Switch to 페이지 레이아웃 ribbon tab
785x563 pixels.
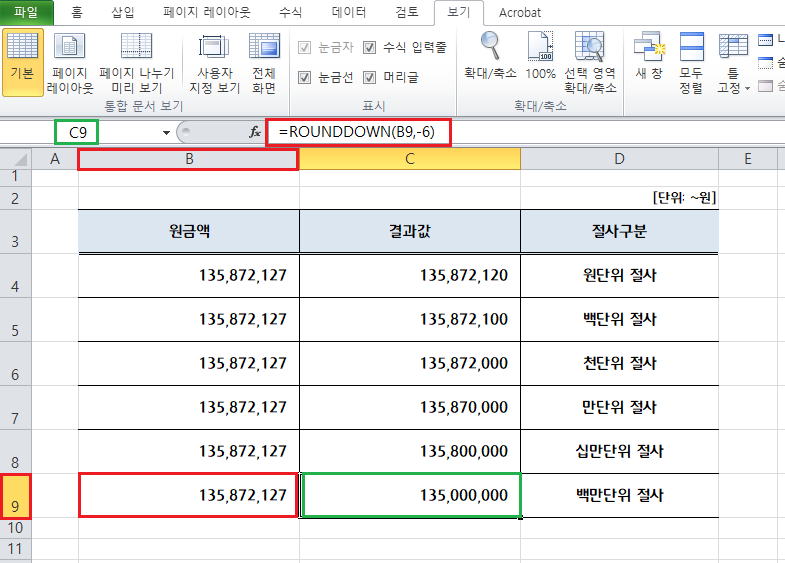[x=207, y=12]
